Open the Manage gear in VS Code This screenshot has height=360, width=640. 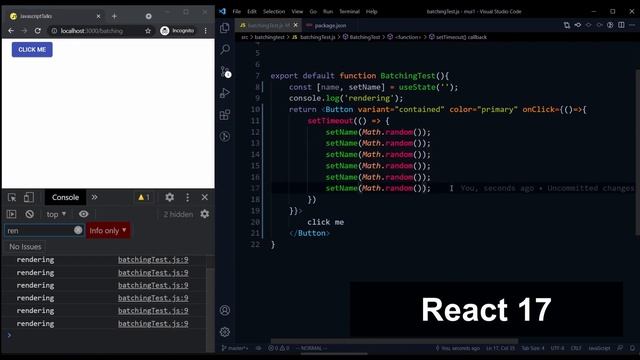click(225, 332)
